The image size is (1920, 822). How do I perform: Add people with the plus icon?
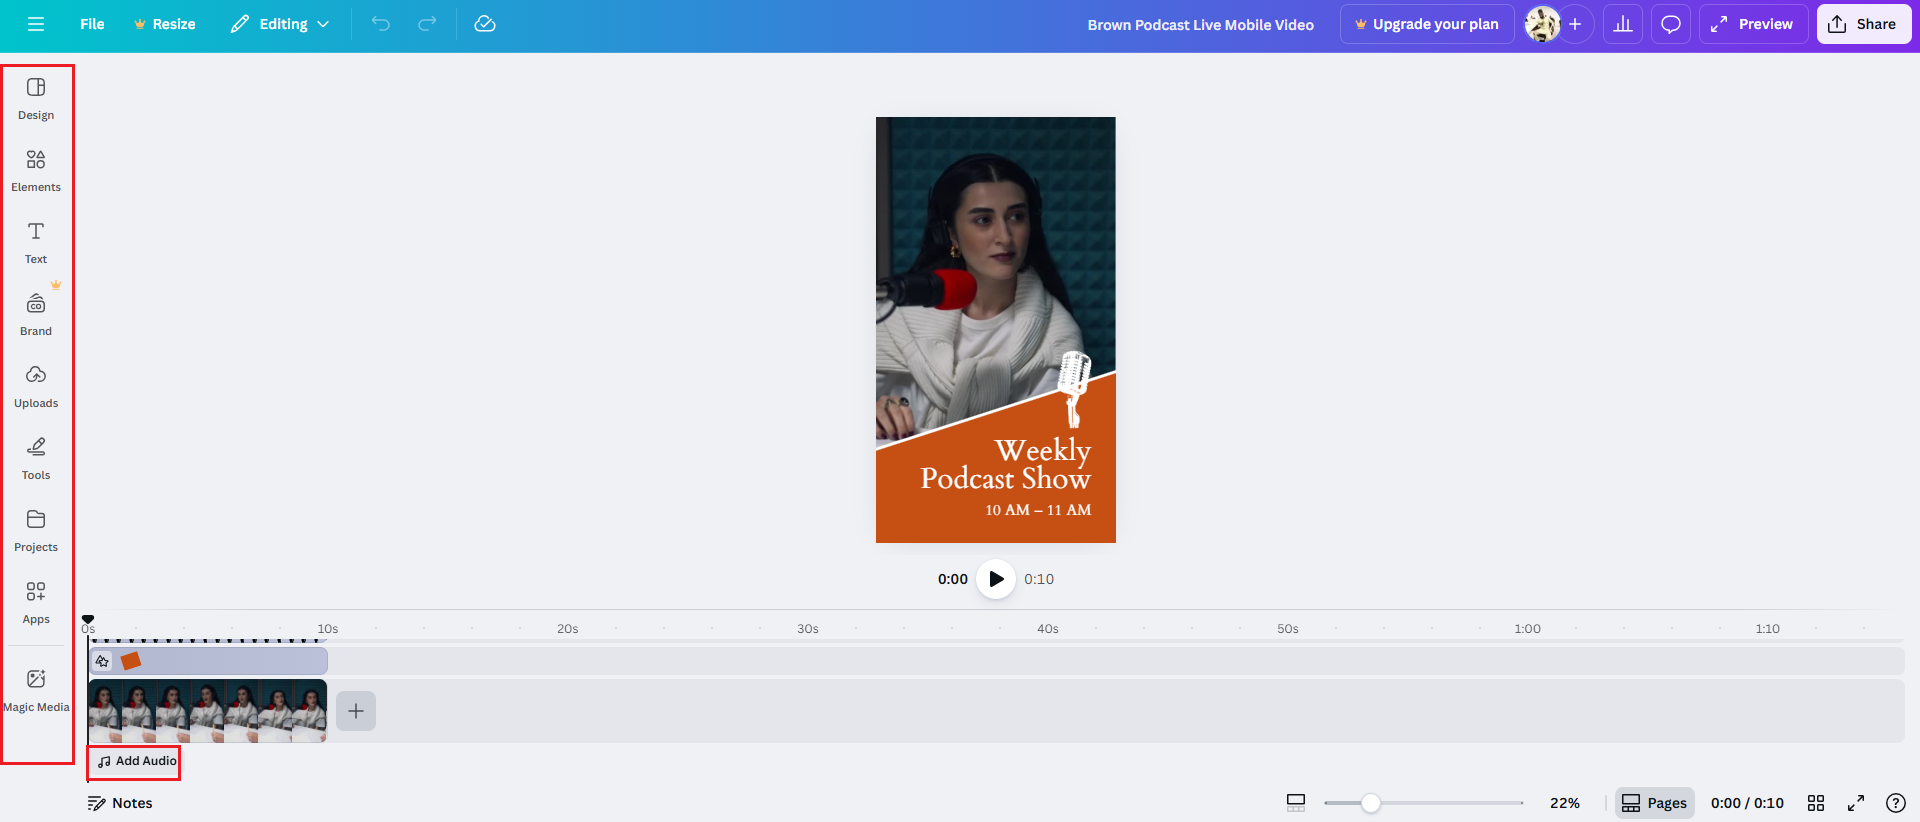[x=1575, y=24]
